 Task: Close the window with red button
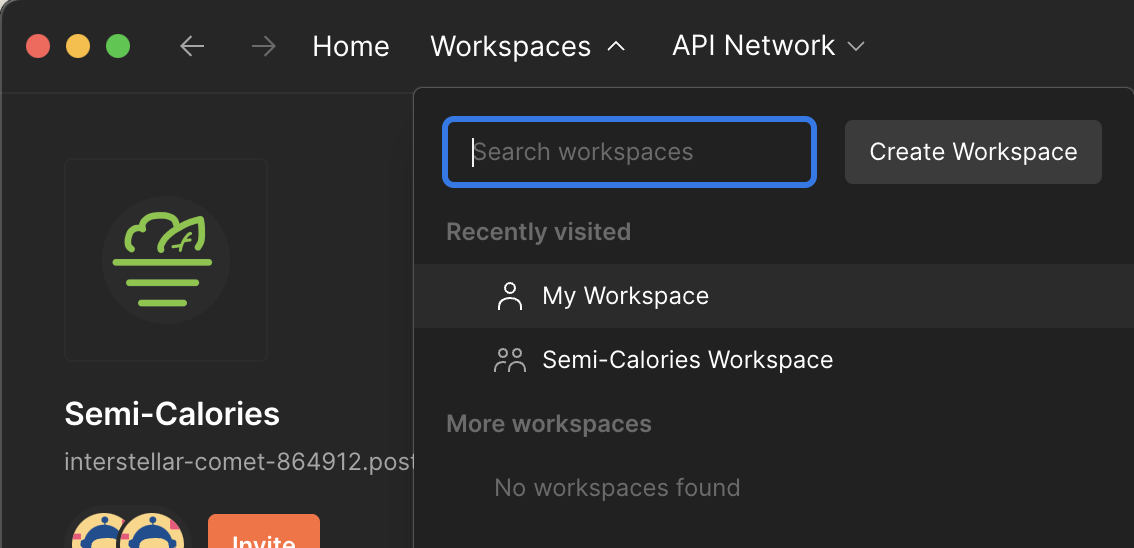pyautogui.click(x=38, y=46)
